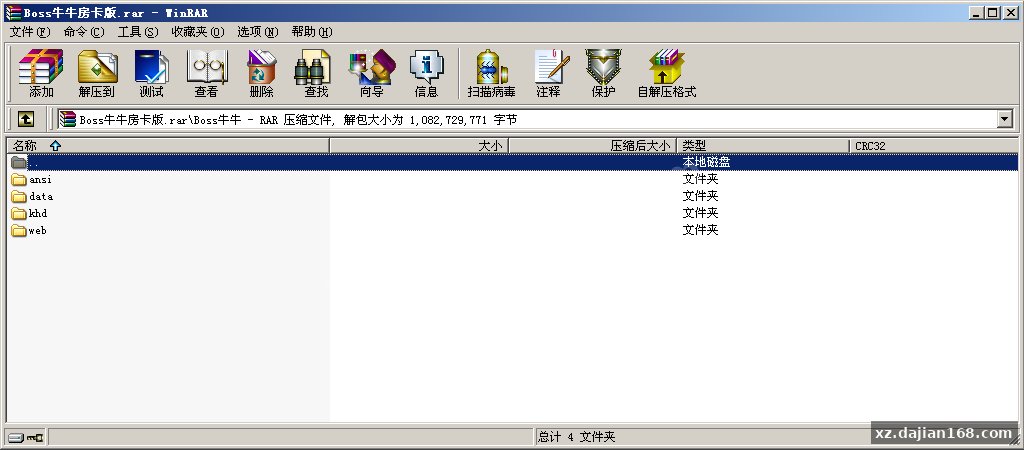Click 本地磁盘 type cell

click(706, 162)
